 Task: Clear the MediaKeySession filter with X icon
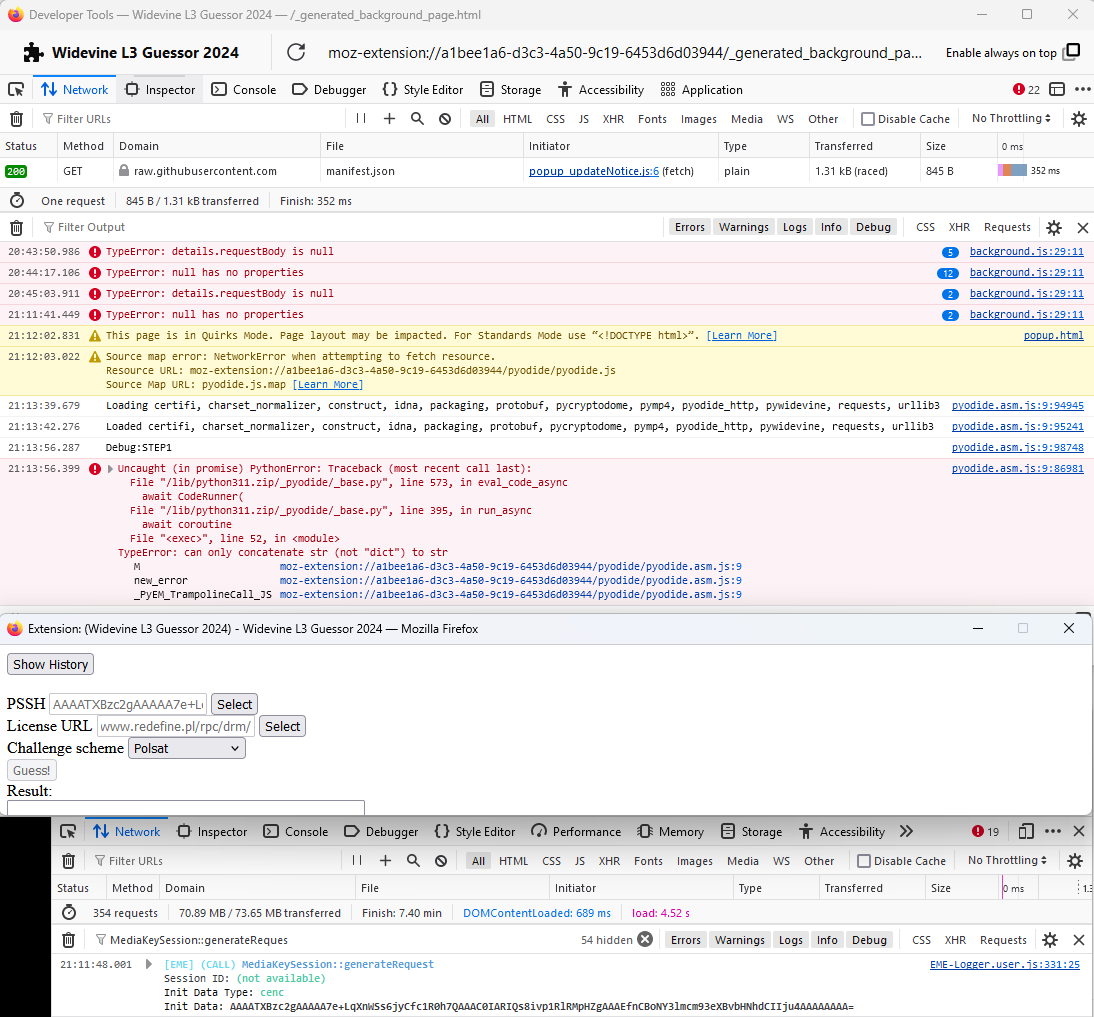click(645, 940)
